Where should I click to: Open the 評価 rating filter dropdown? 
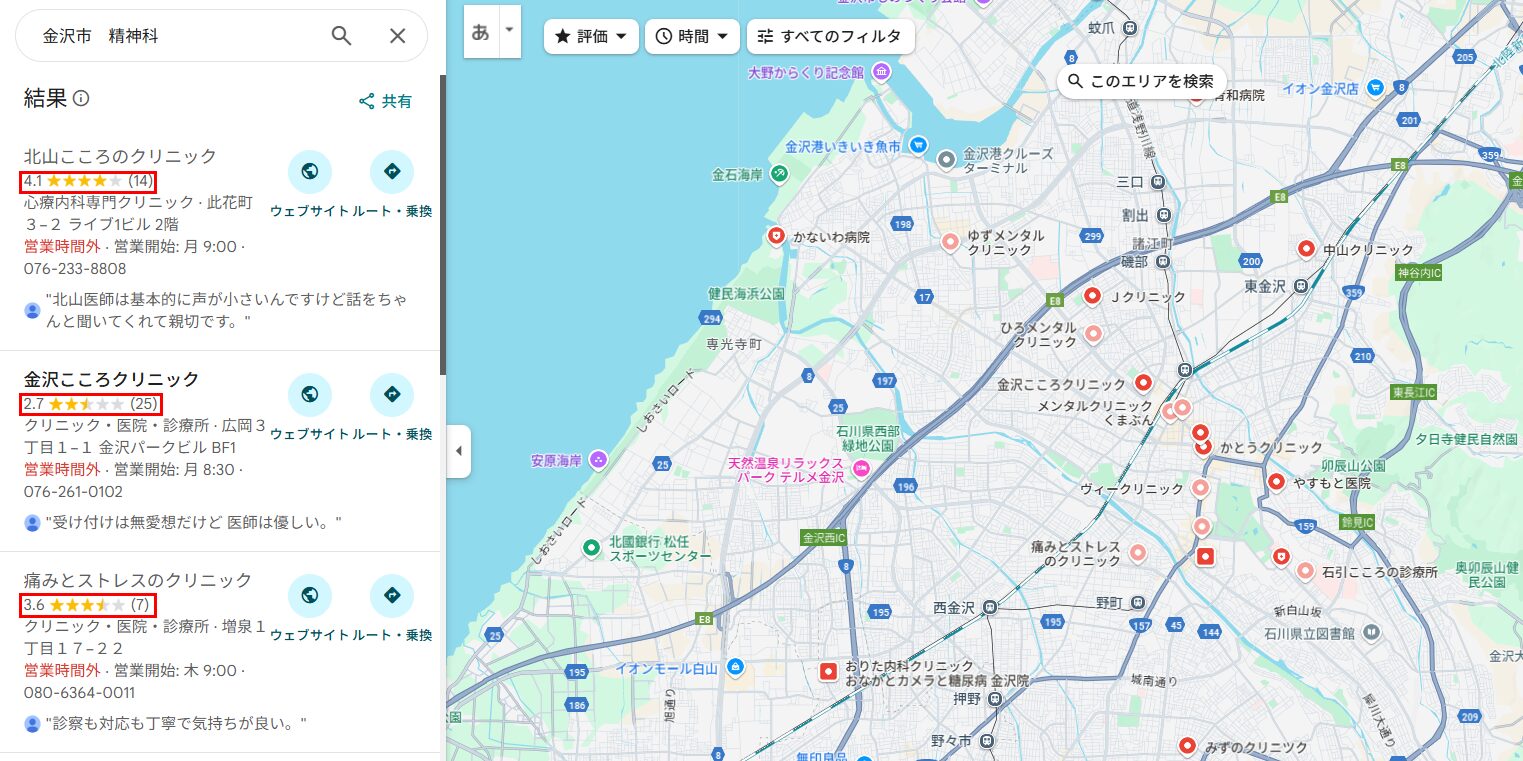(x=591, y=37)
